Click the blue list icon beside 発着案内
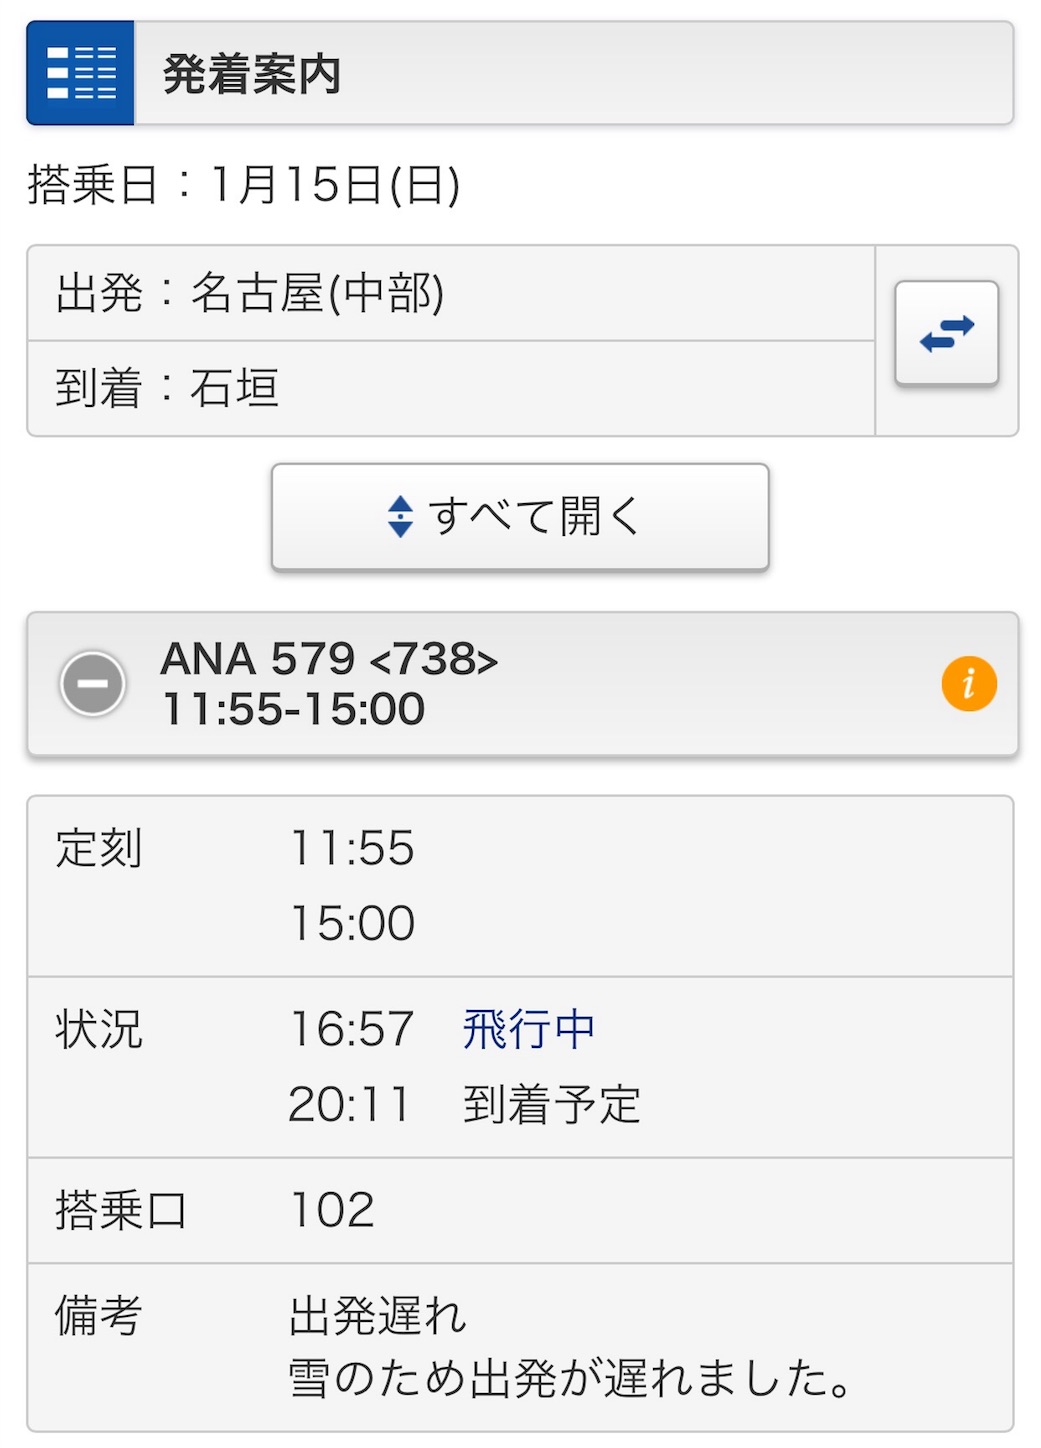1041x1448 pixels. [80, 73]
